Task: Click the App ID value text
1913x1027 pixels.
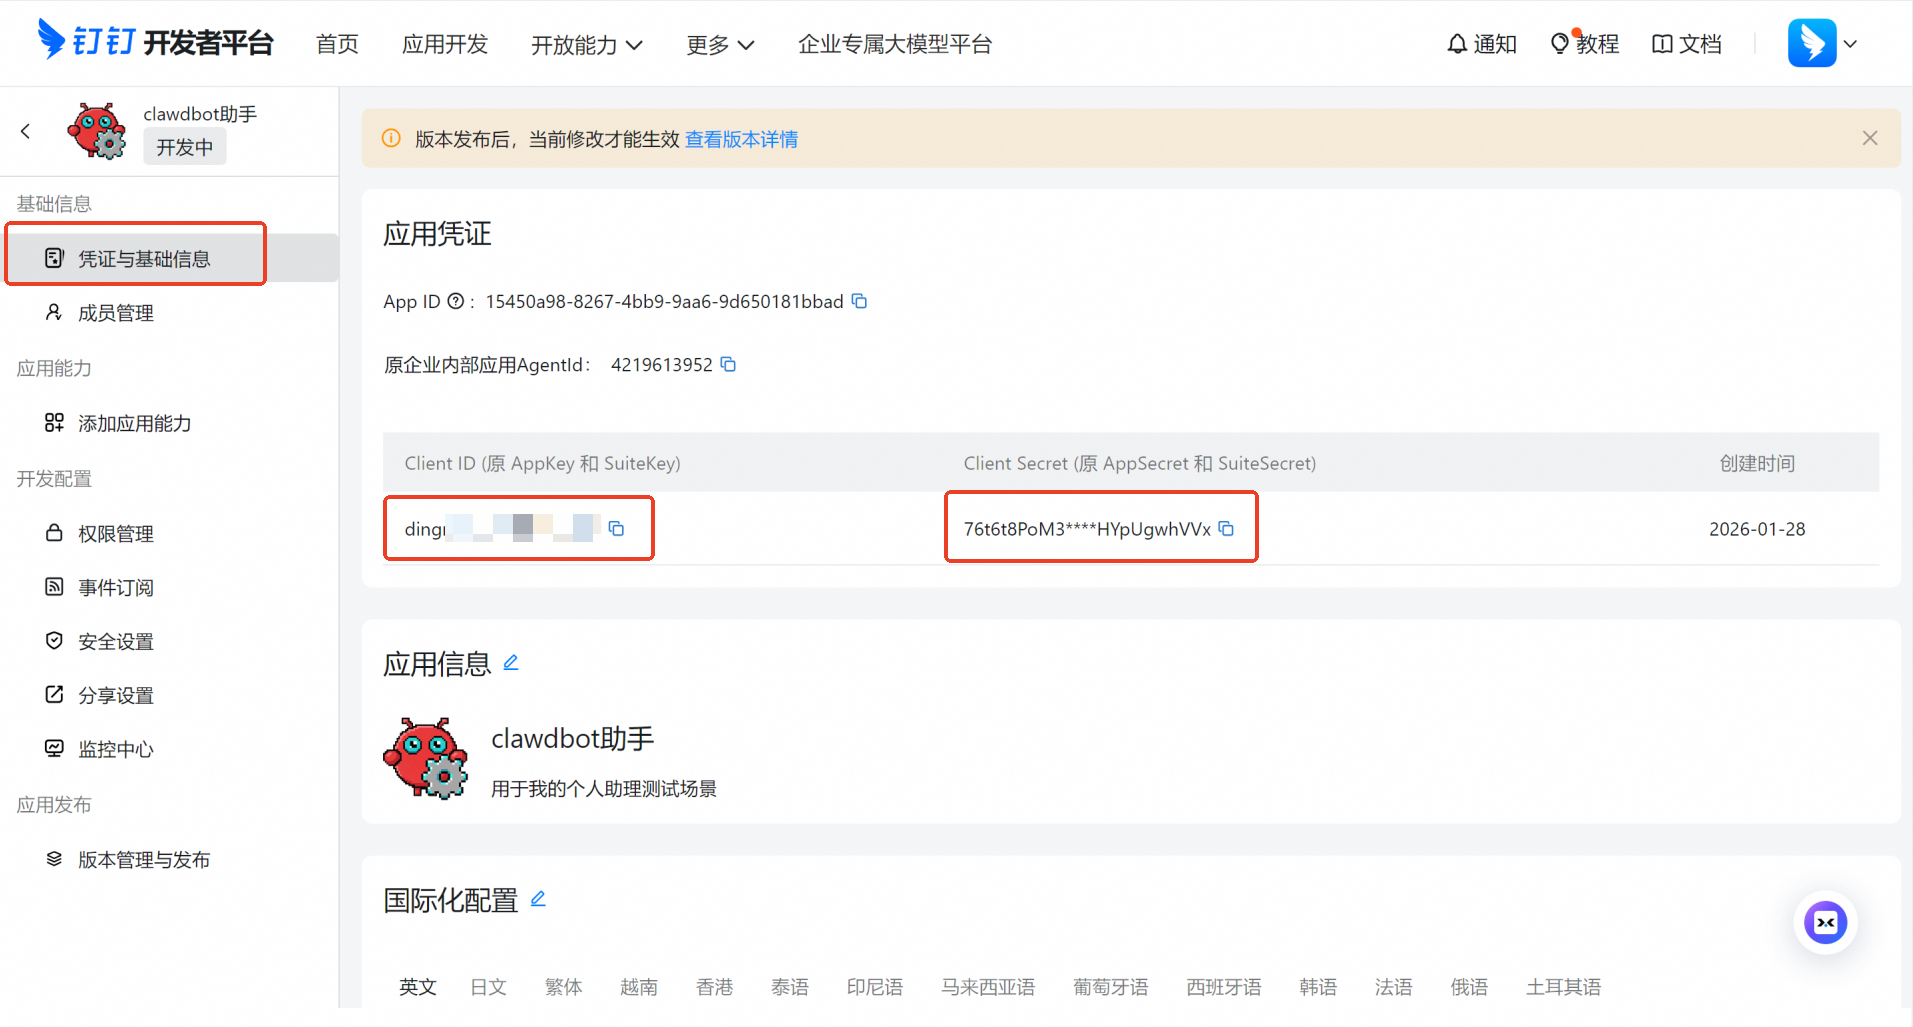Action: (x=664, y=302)
